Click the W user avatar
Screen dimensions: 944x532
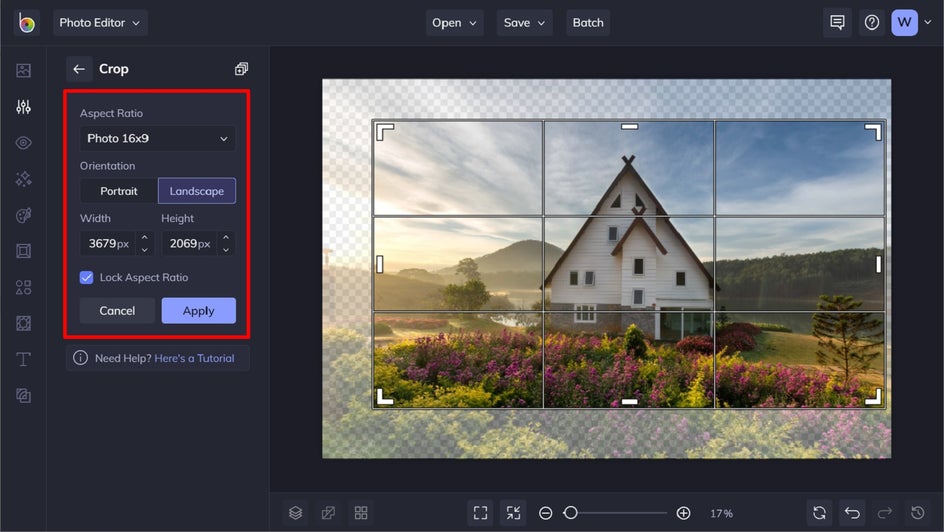pyautogui.click(x=904, y=23)
